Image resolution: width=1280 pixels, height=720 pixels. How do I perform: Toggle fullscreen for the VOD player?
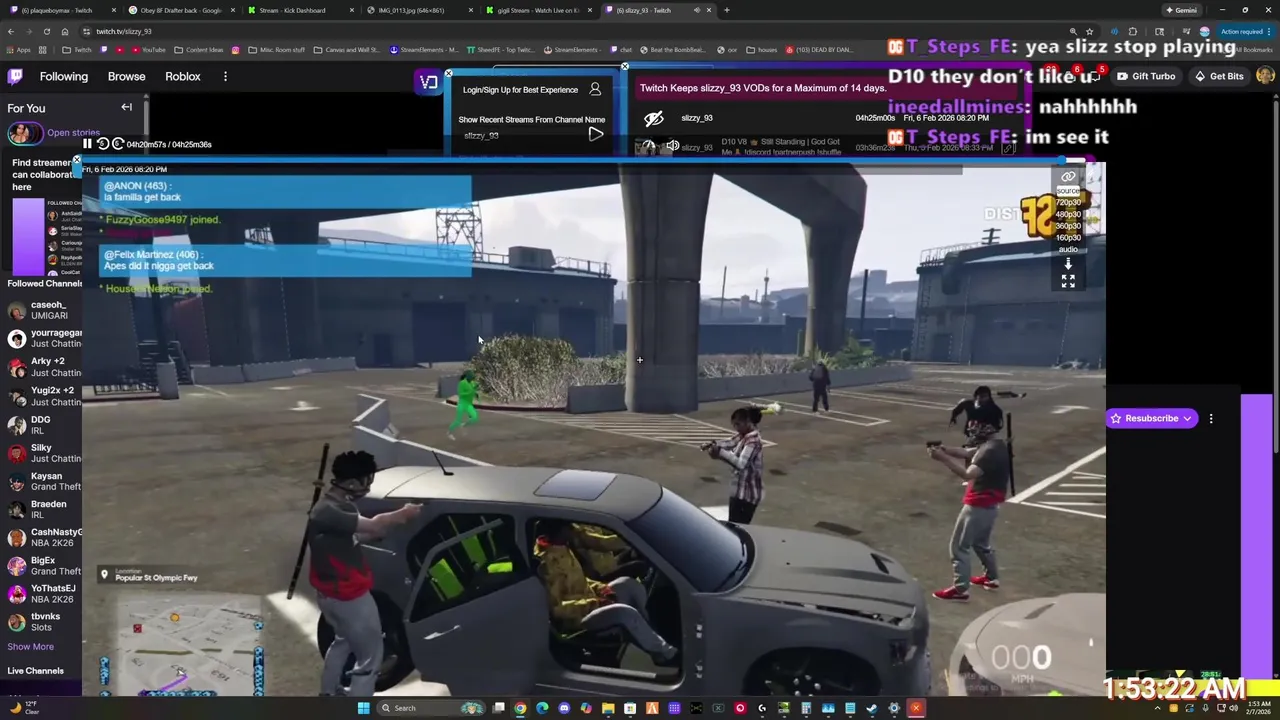coord(1068,282)
